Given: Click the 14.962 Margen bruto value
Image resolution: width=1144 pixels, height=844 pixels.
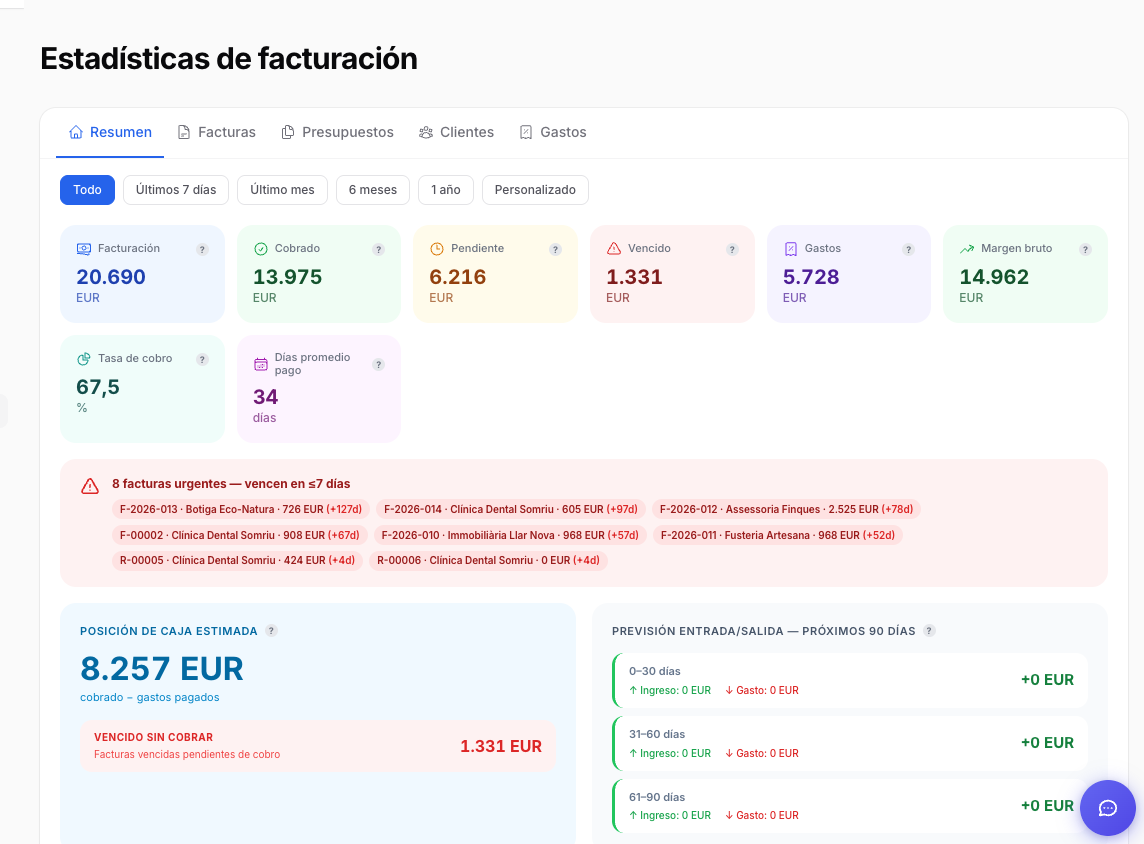Looking at the screenshot, I should (x=994, y=277).
